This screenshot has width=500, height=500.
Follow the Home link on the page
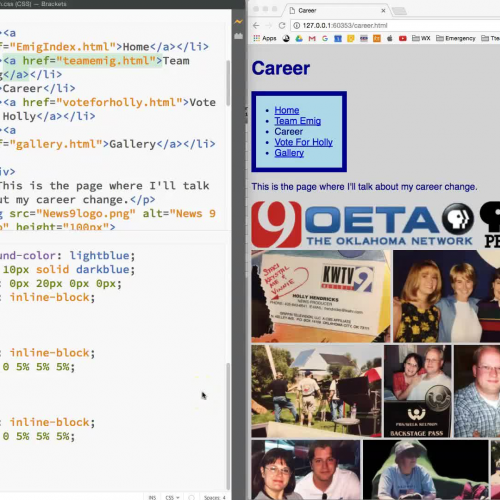click(287, 110)
